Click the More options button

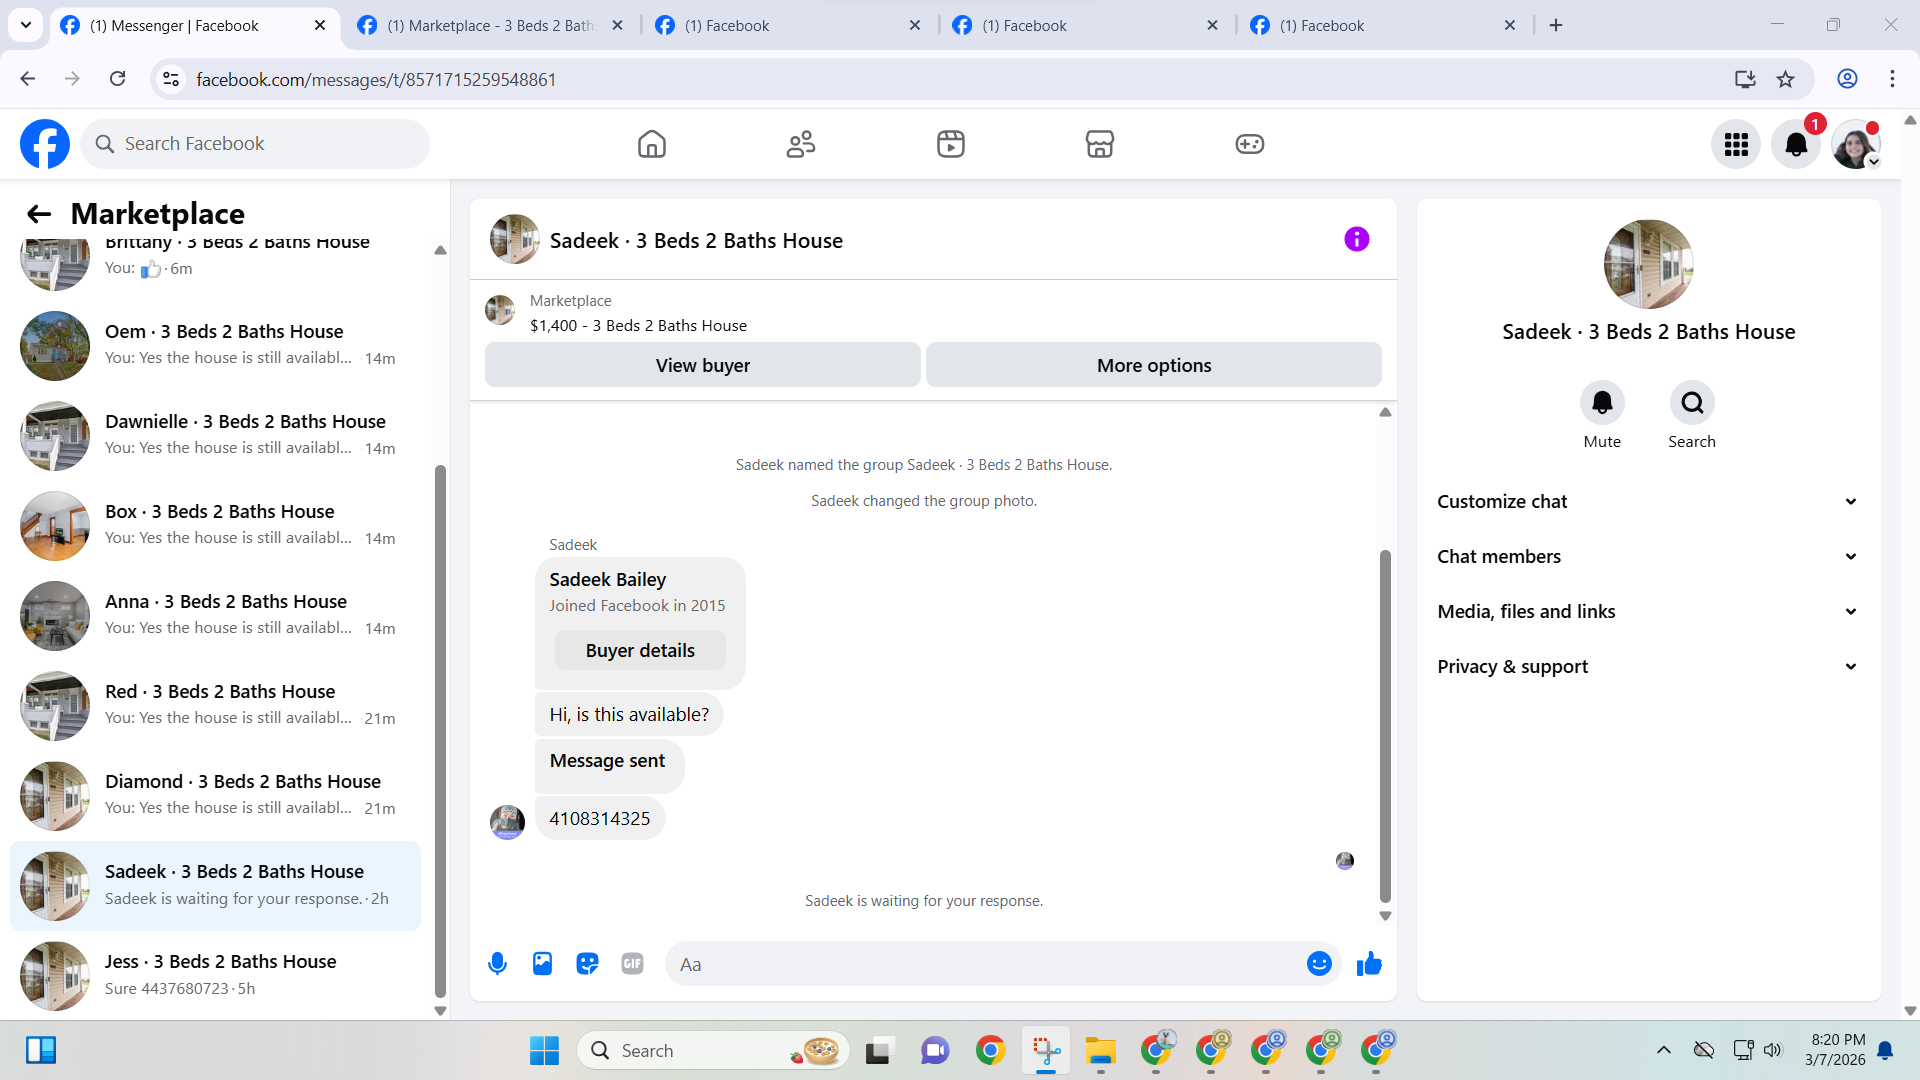(x=1154, y=365)
